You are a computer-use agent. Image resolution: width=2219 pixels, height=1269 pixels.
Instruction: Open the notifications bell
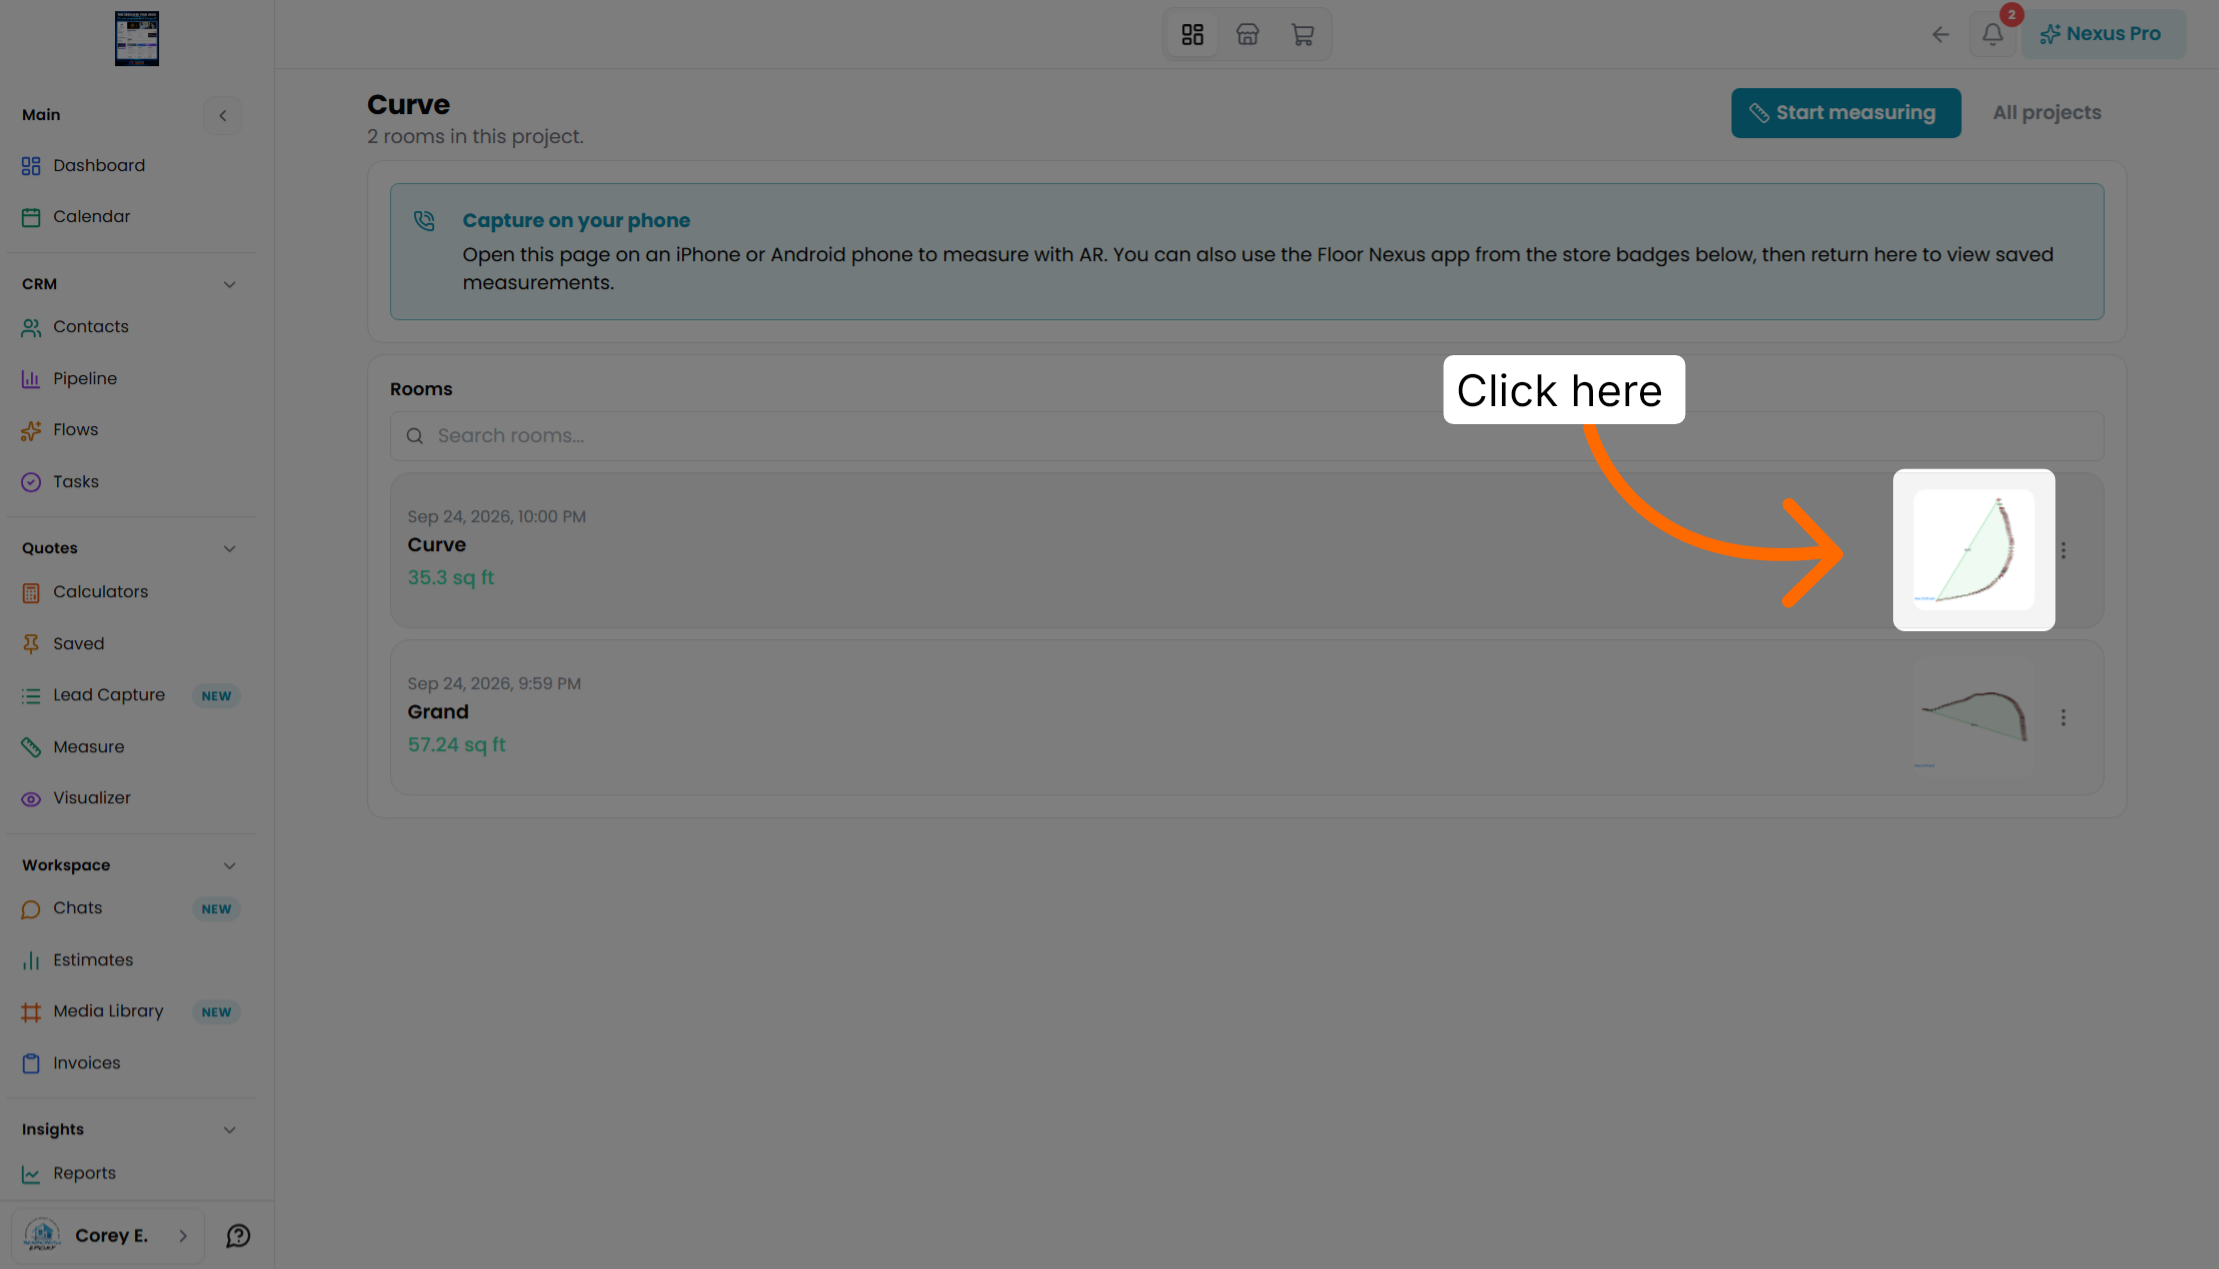pos(1992,34)
